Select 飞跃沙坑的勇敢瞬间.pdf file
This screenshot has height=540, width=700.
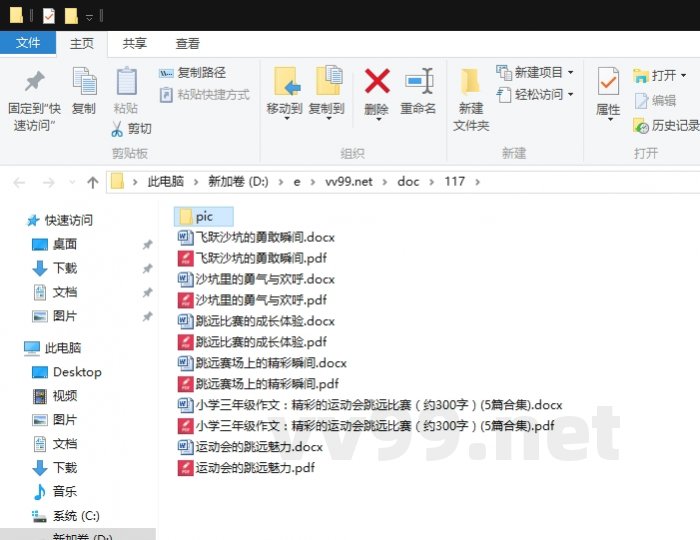[x=252, y=258]
